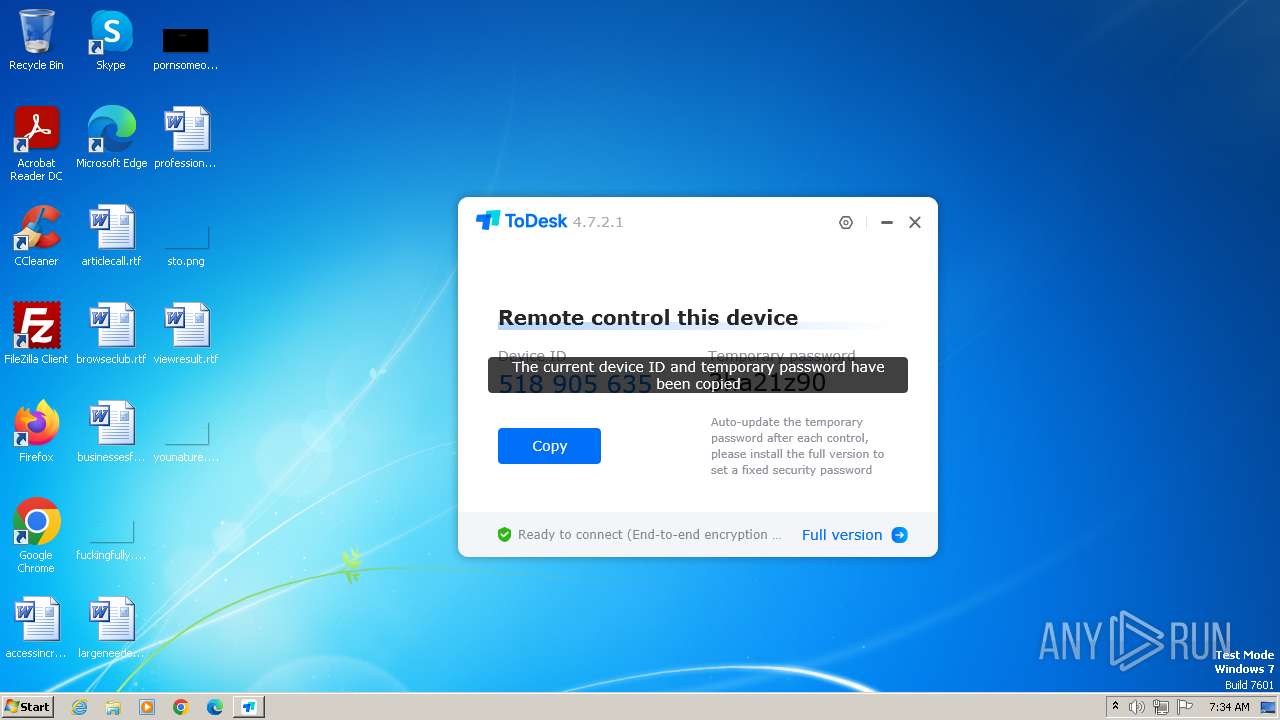Click the volume speaker tray icon

(x=1137, y=707)
